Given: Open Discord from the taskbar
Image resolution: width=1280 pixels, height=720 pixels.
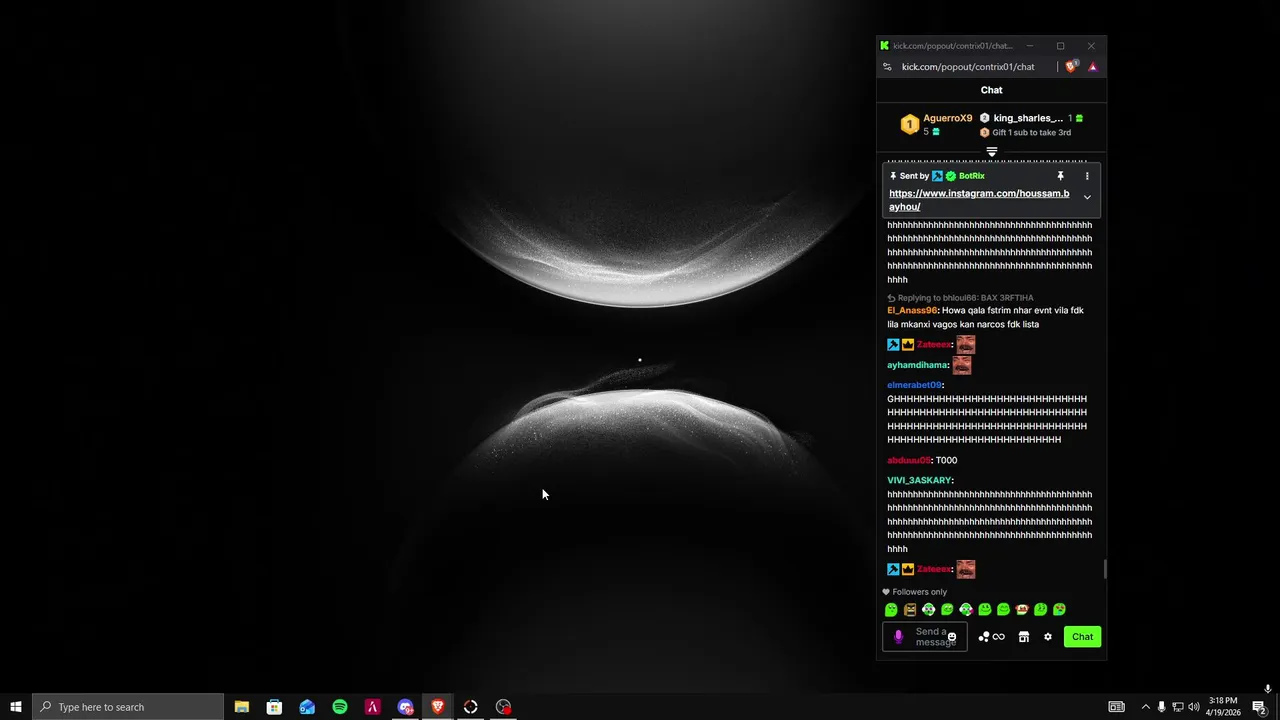Looking at the screenshot, I should pos(405,707).
